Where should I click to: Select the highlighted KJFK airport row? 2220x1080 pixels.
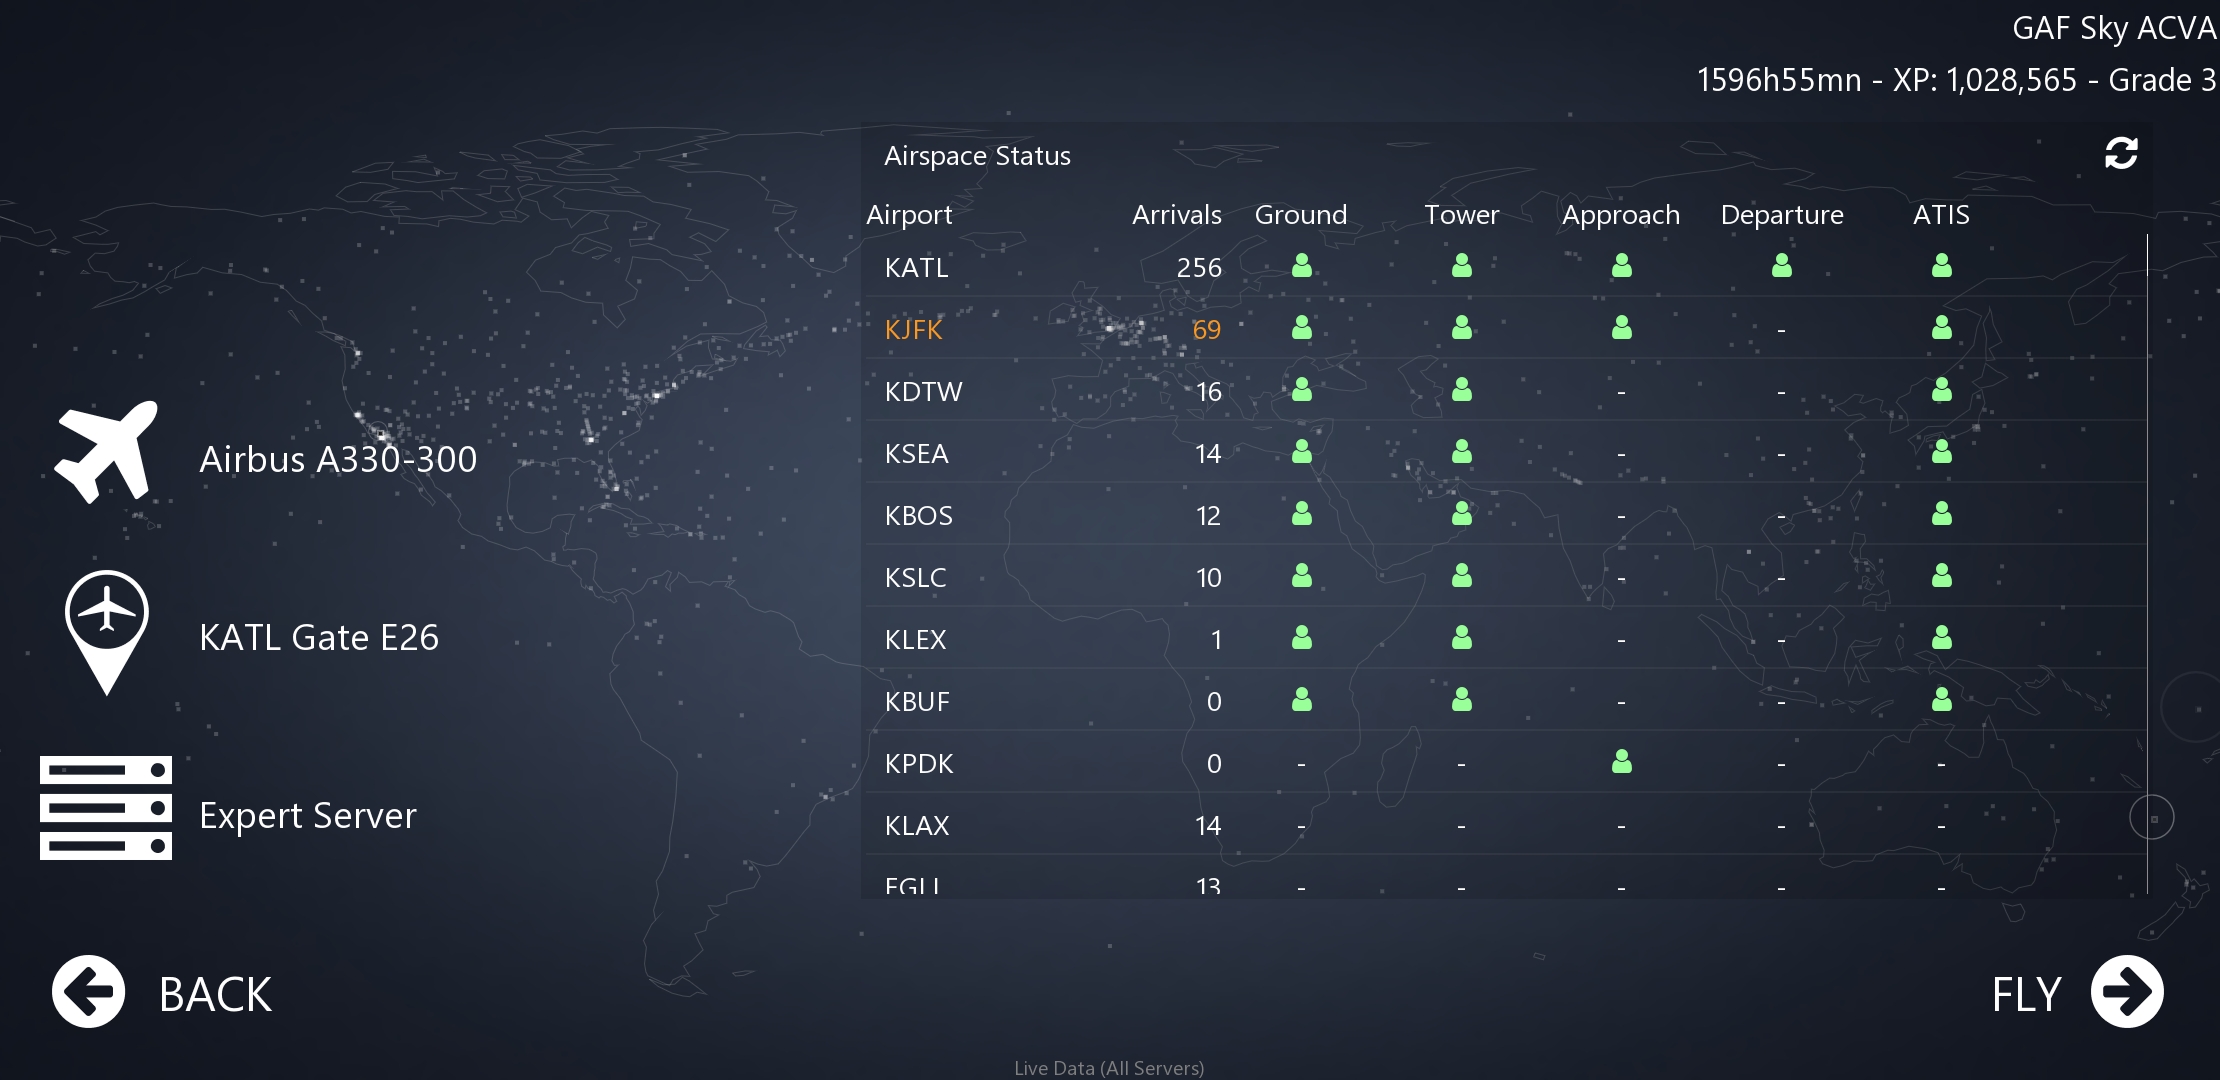point(913,329)
